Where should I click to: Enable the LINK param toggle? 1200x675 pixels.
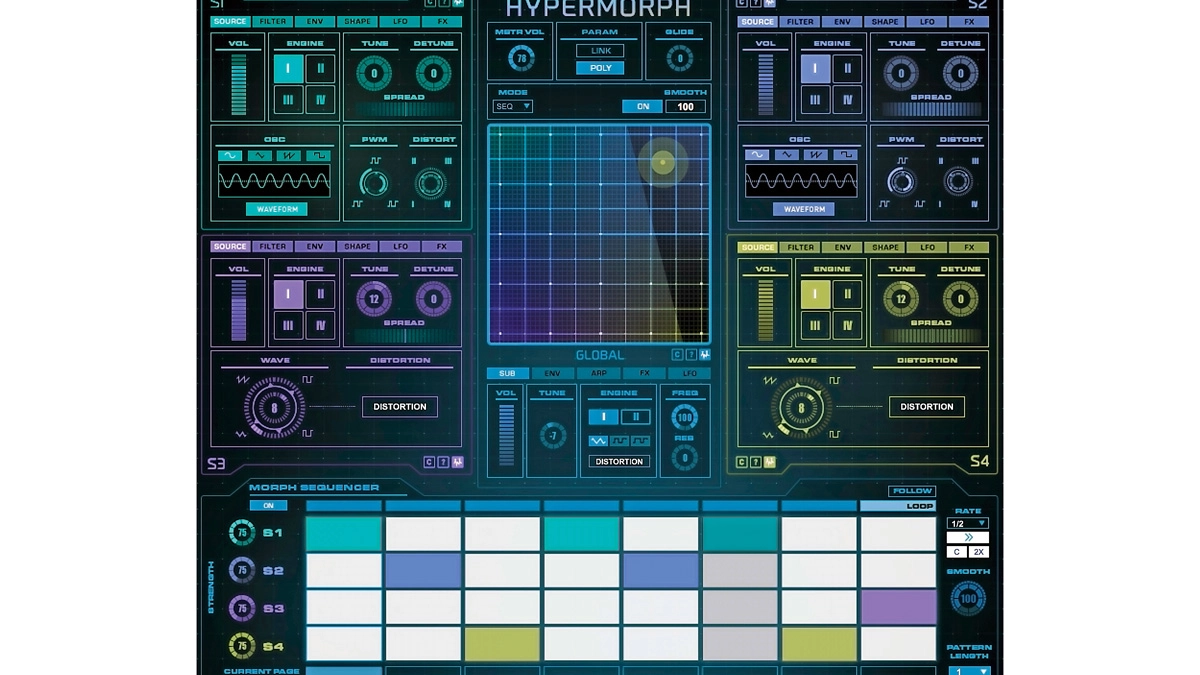601,51
